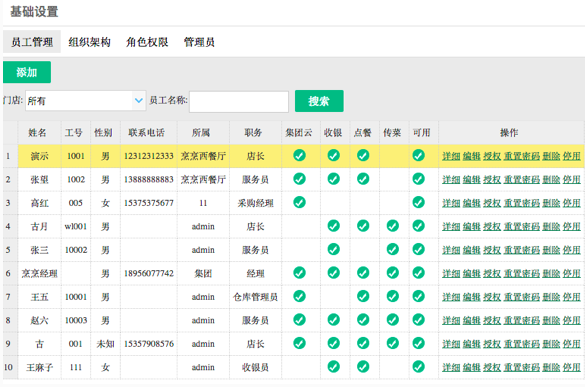Toggle 可用 status for 王麻子

(419, 367)
